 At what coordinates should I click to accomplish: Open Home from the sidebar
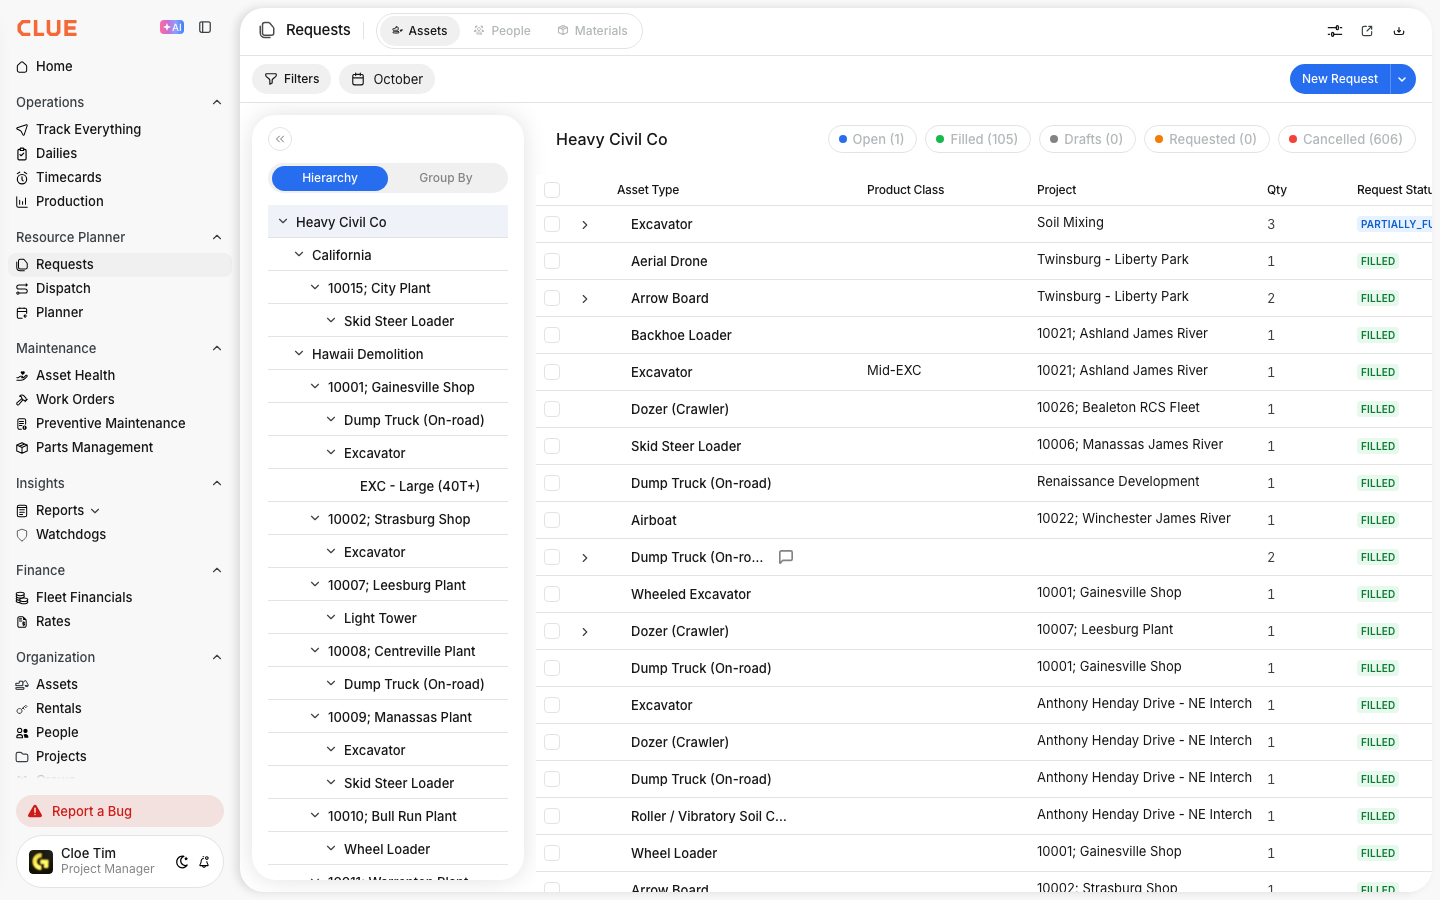pyautogui.click(x=54, y=66)
